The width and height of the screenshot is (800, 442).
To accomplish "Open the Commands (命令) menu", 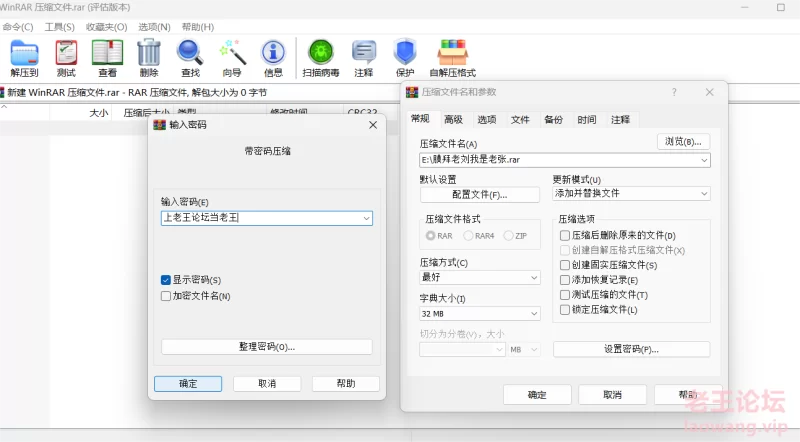I will coord(18,27).
